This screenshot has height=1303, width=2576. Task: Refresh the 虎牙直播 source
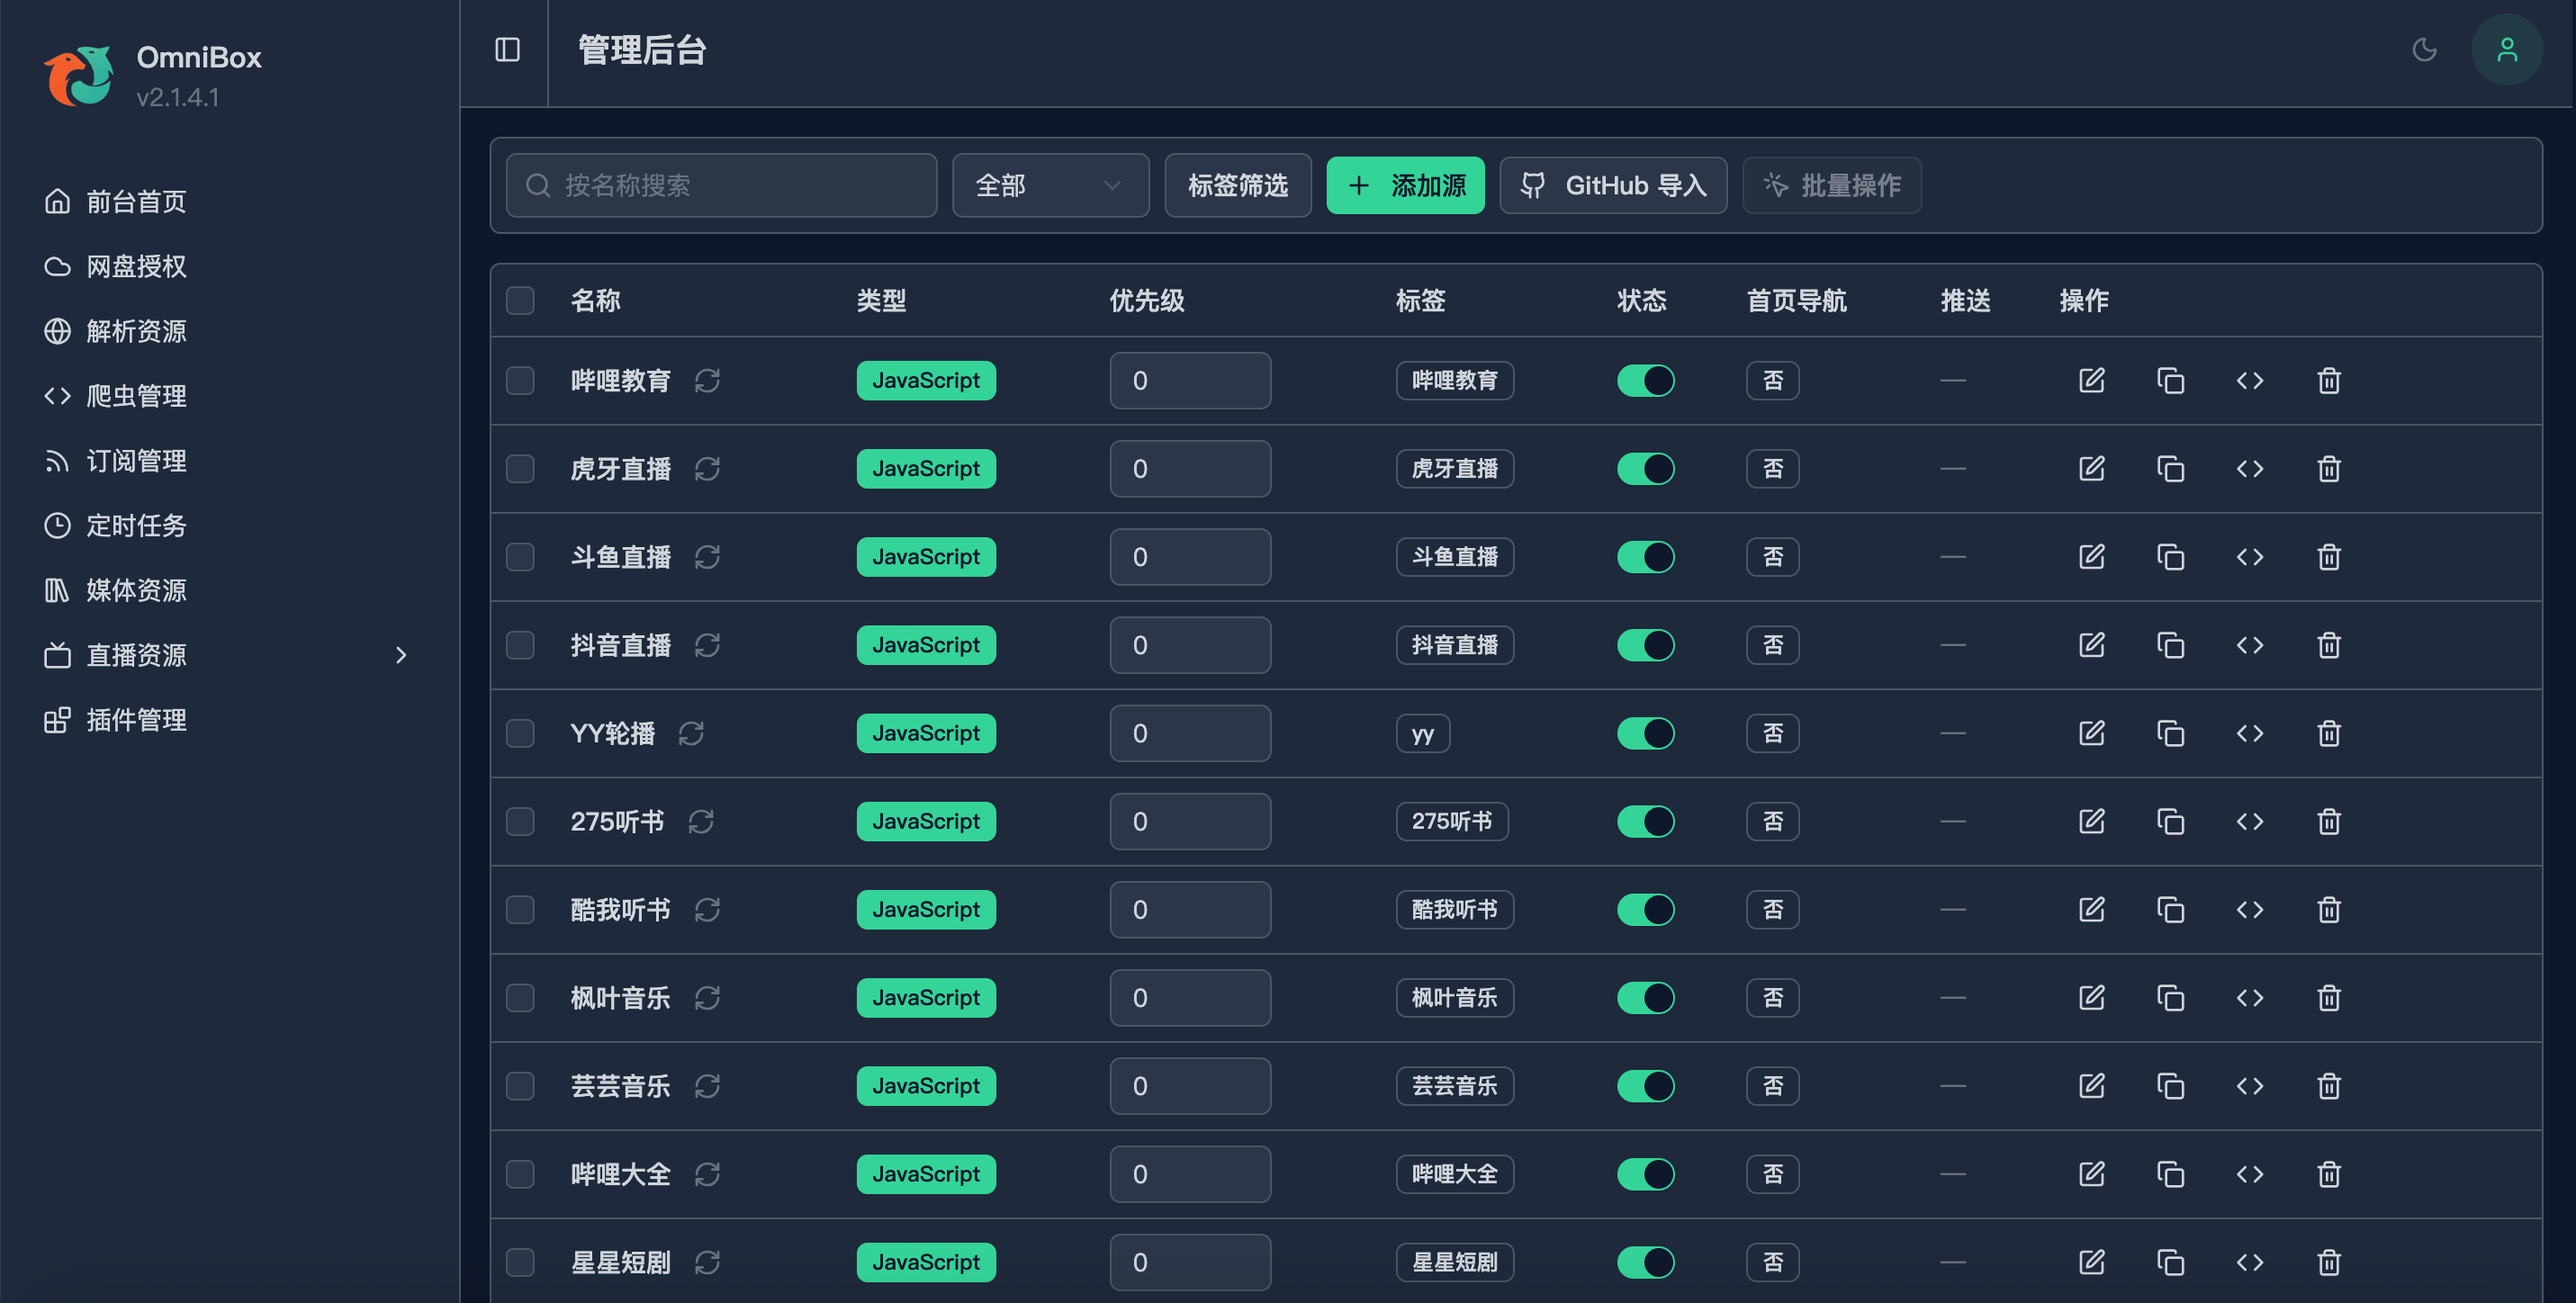(x=708, y=469)
